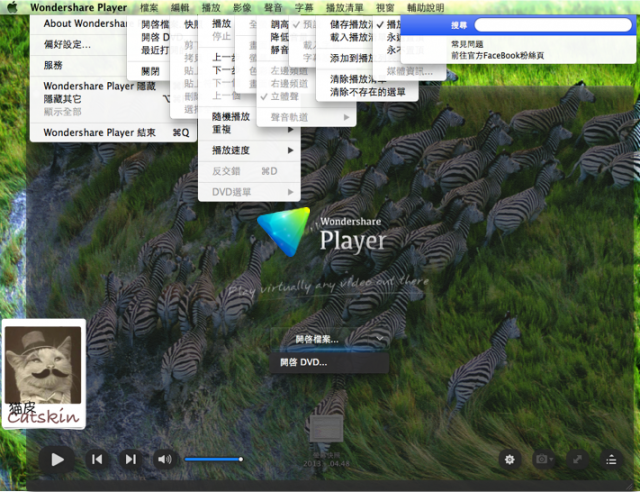Choose 載入播放 load playlist entry
Image resolution: width=640 pixels, height=492 pixels.
pos(351,37)
